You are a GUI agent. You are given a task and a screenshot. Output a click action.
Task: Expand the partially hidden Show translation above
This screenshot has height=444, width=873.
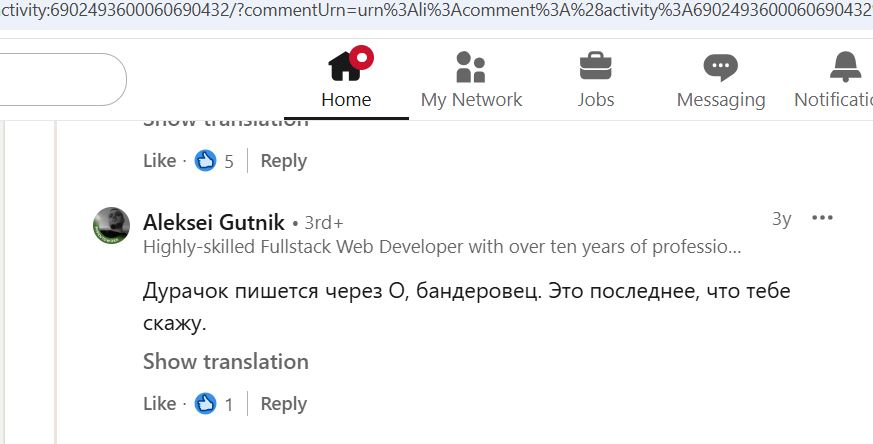click(225, 122)
